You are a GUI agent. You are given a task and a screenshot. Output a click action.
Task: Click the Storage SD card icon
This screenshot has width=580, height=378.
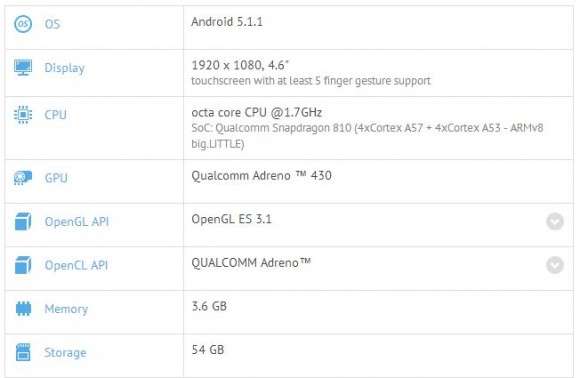point(23,352)
